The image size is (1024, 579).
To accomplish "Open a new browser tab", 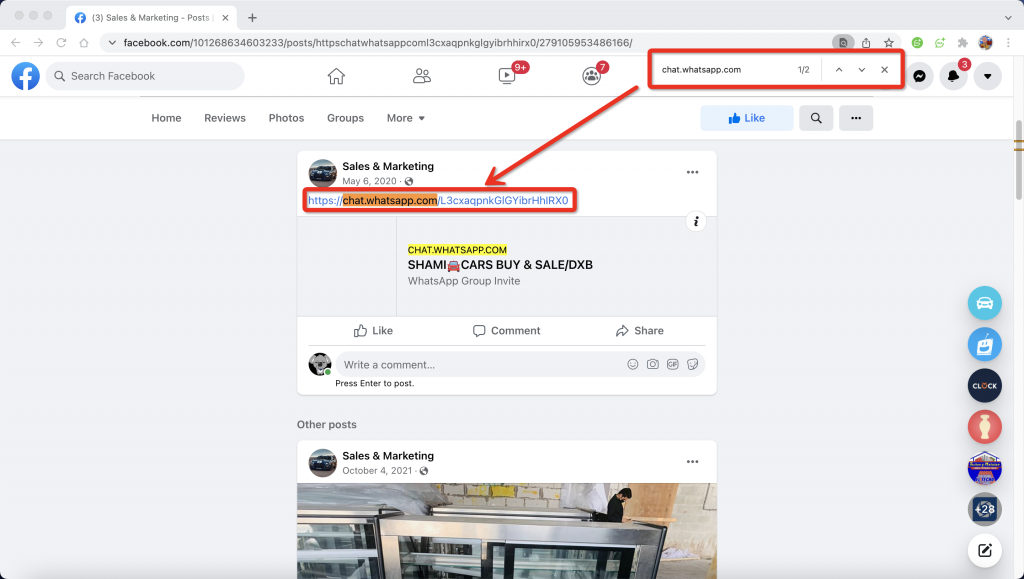I will click(x=252, y=18).
